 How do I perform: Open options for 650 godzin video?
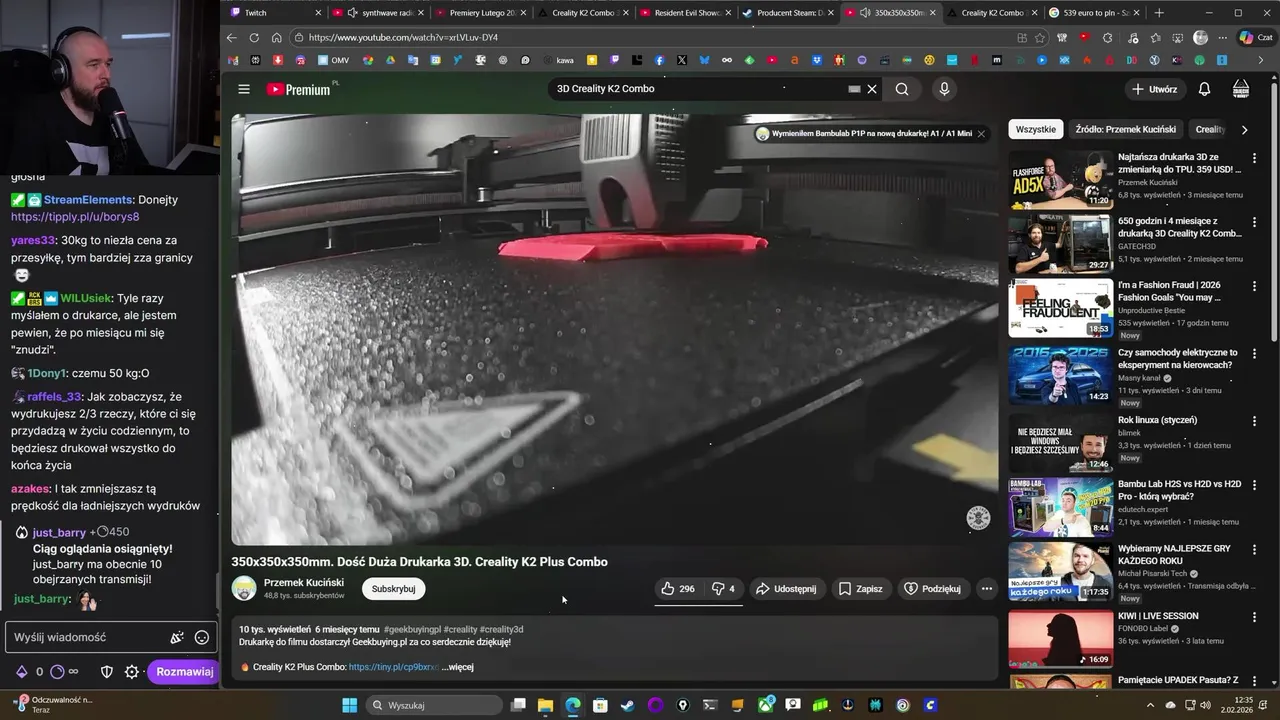click(x=1254, y=222)
